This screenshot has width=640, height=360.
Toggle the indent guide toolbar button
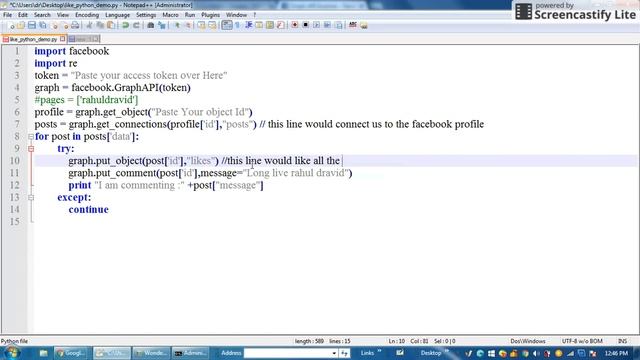248,25
